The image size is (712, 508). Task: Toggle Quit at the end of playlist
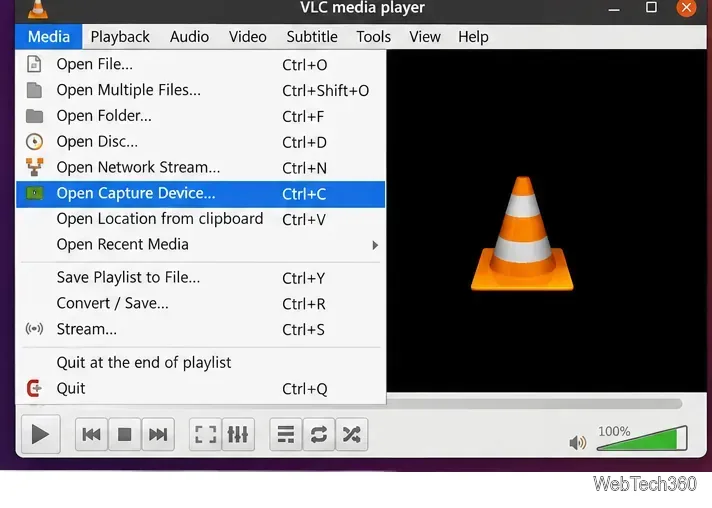(x=200, y=363)
